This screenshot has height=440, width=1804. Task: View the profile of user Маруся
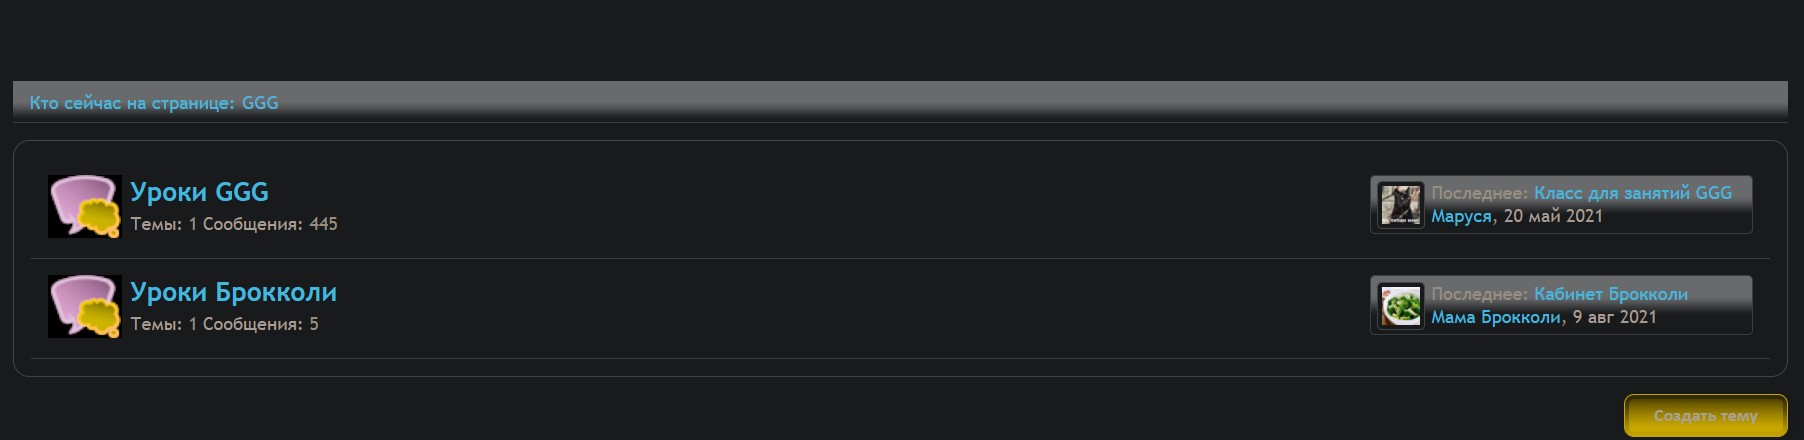coord(1461,216)
